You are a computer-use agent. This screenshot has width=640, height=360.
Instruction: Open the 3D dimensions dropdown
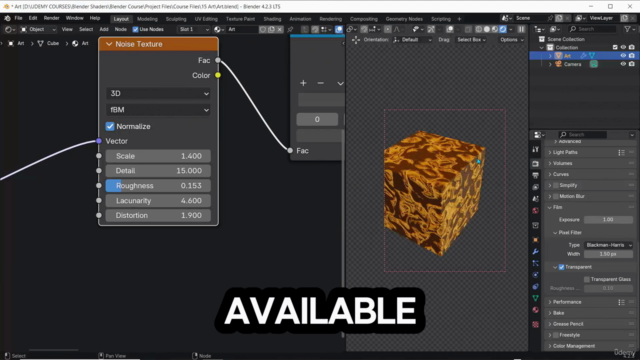coord(158,93)
